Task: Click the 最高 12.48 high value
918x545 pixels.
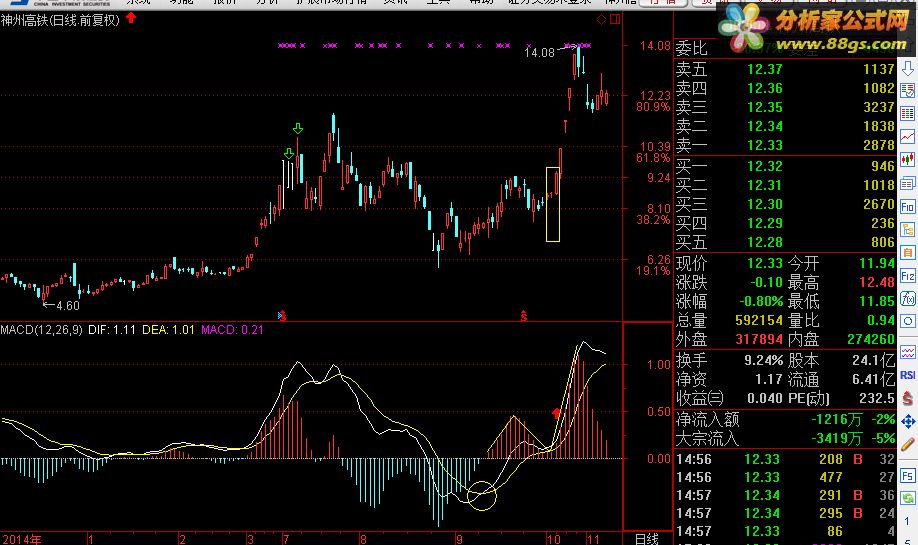Action: click(877, 282)
